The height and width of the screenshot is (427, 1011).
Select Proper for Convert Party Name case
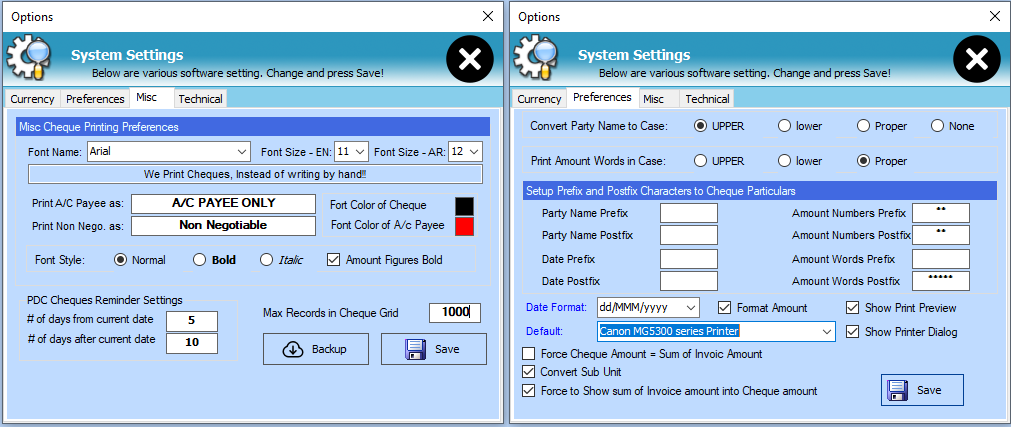[x=863, y=126]
